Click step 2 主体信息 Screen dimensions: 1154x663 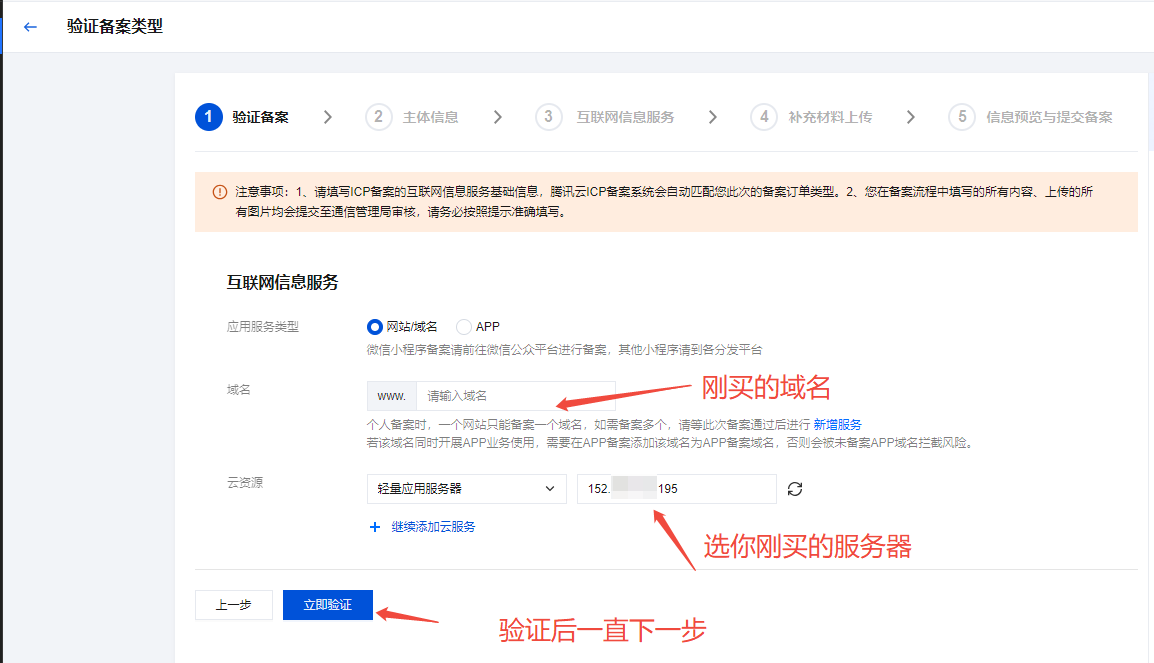point(412,117)
